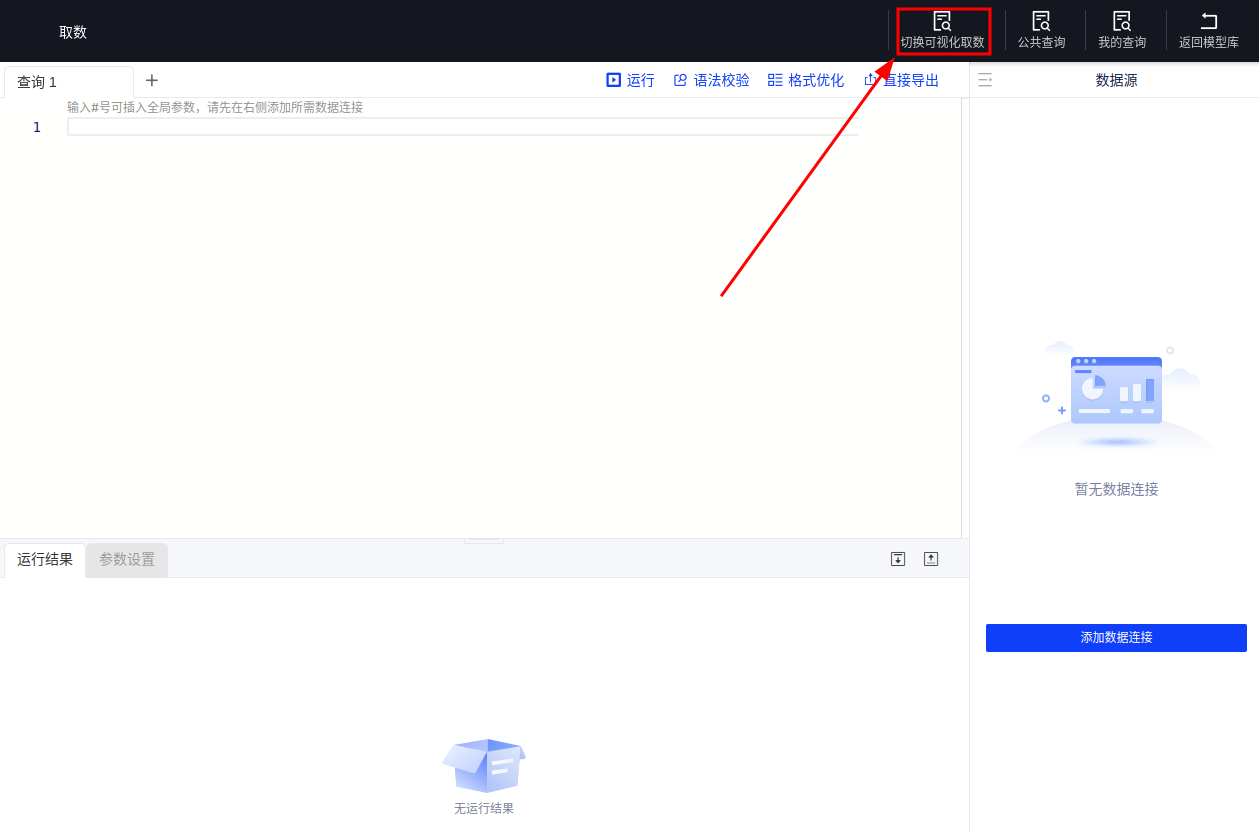Apply 格式优化 to the SQL
The height and width of the screenshot is (832, 1259).
805,80
